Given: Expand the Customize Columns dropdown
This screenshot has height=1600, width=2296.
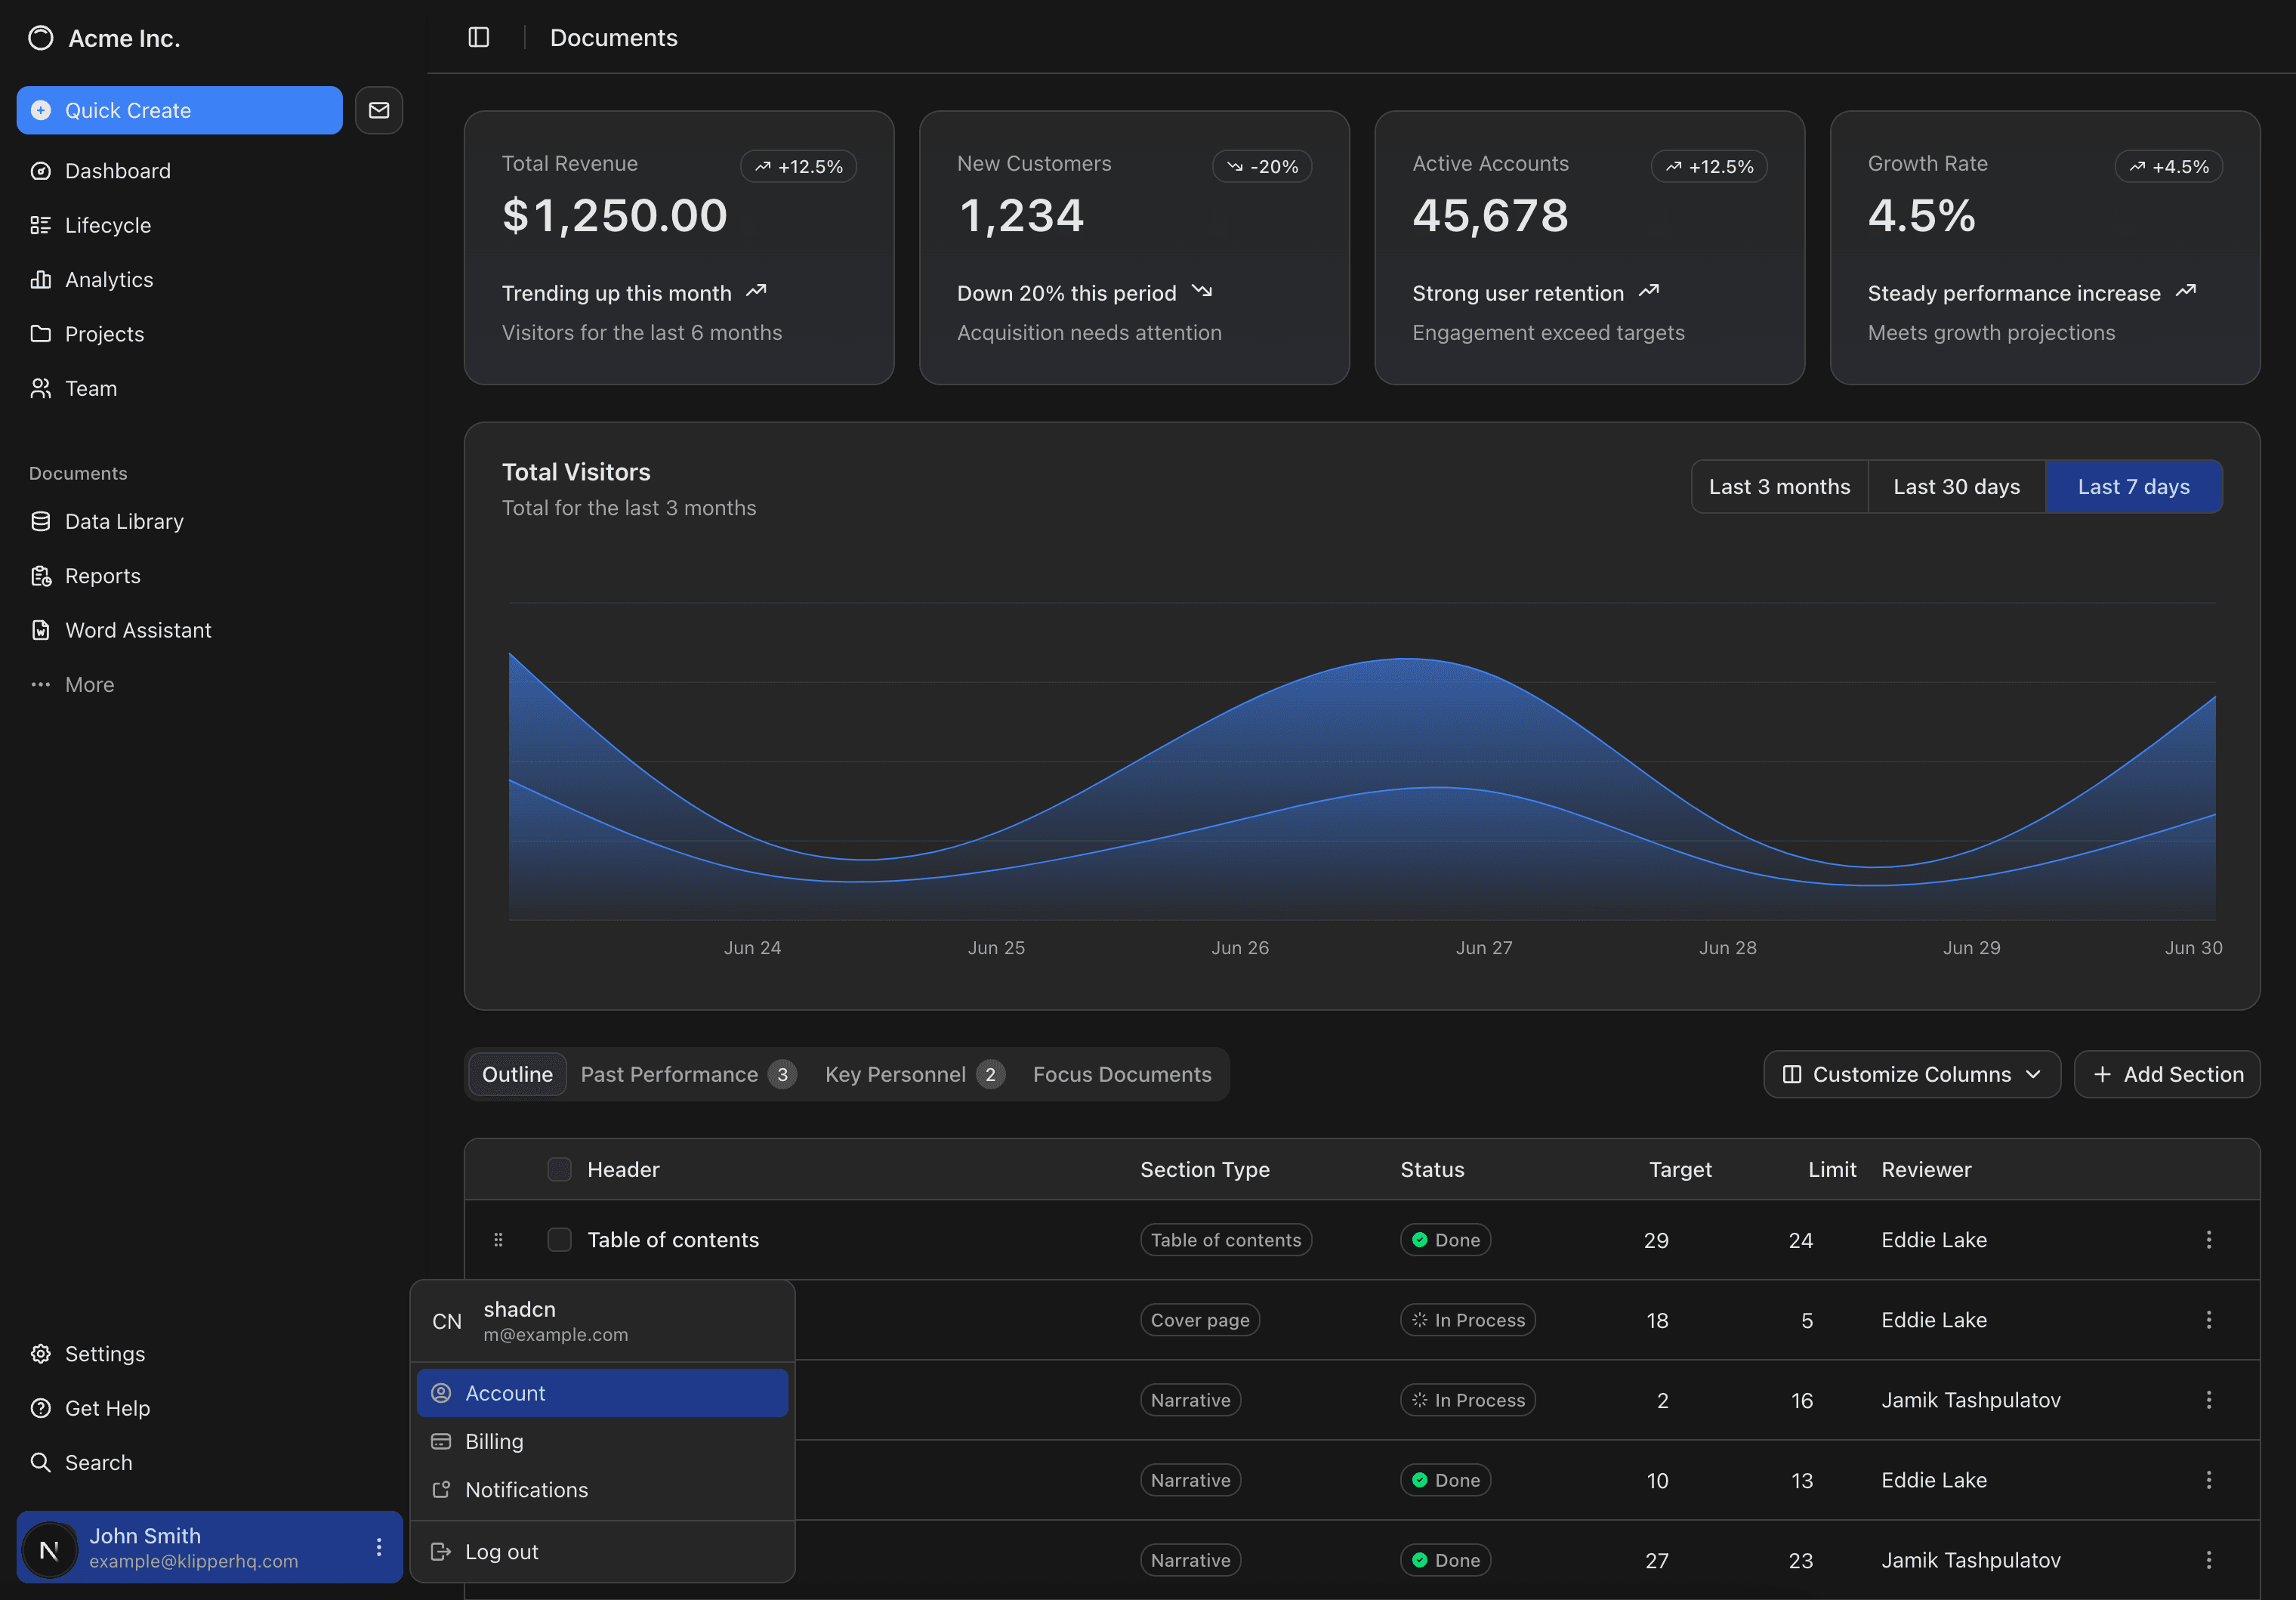Looking at the screenshot, I should [x=1911, y=1074].
